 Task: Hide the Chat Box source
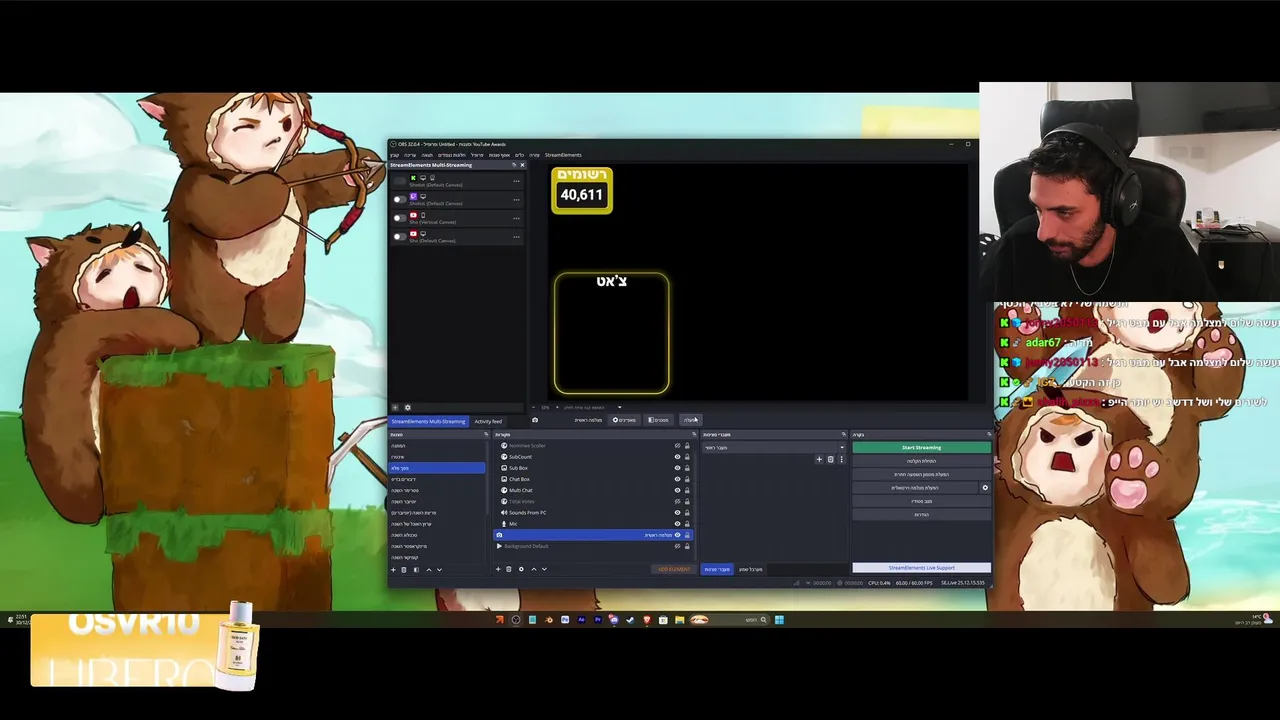tap(677, 479)
